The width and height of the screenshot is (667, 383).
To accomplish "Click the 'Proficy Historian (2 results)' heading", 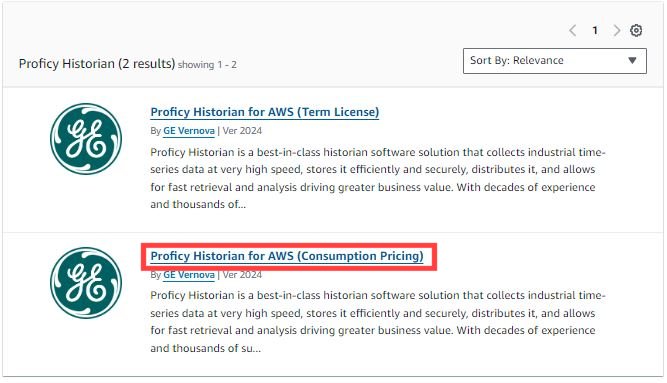I will (97, 64).
